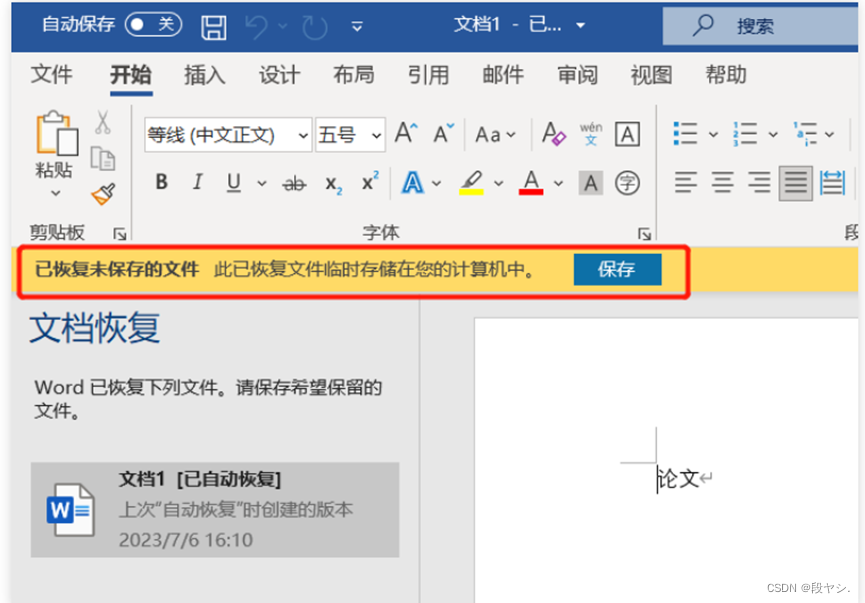Switch to the 插入 tab
Viewport: 865px width, 603px height.
pos(205,74)
